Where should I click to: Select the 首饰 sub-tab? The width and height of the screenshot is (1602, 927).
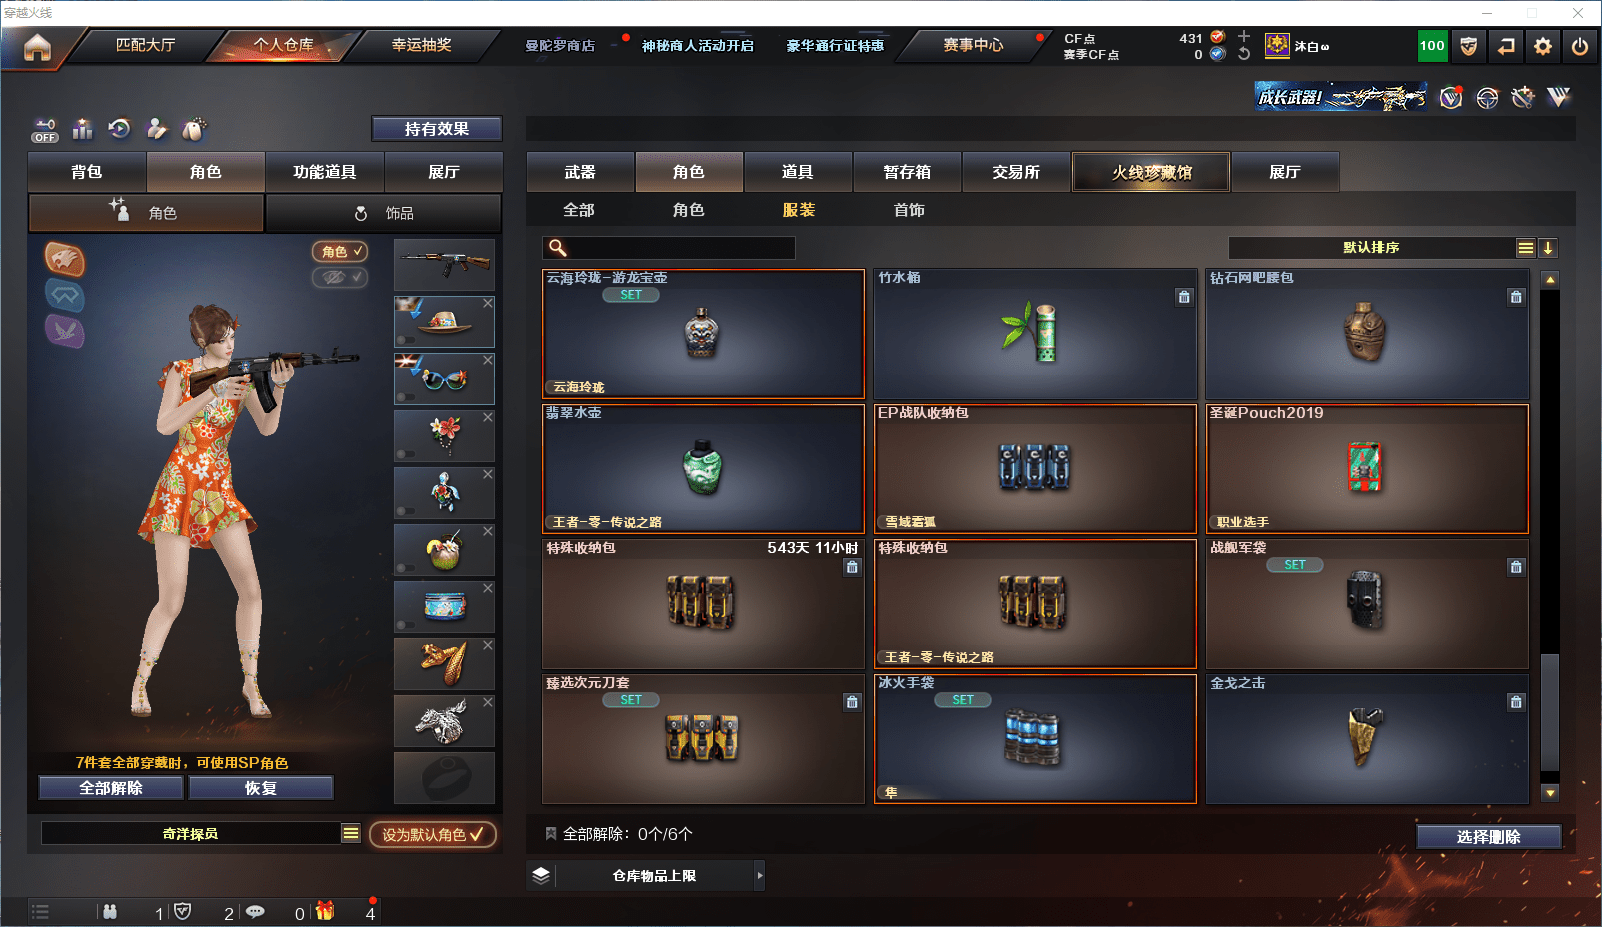point(909,210)
